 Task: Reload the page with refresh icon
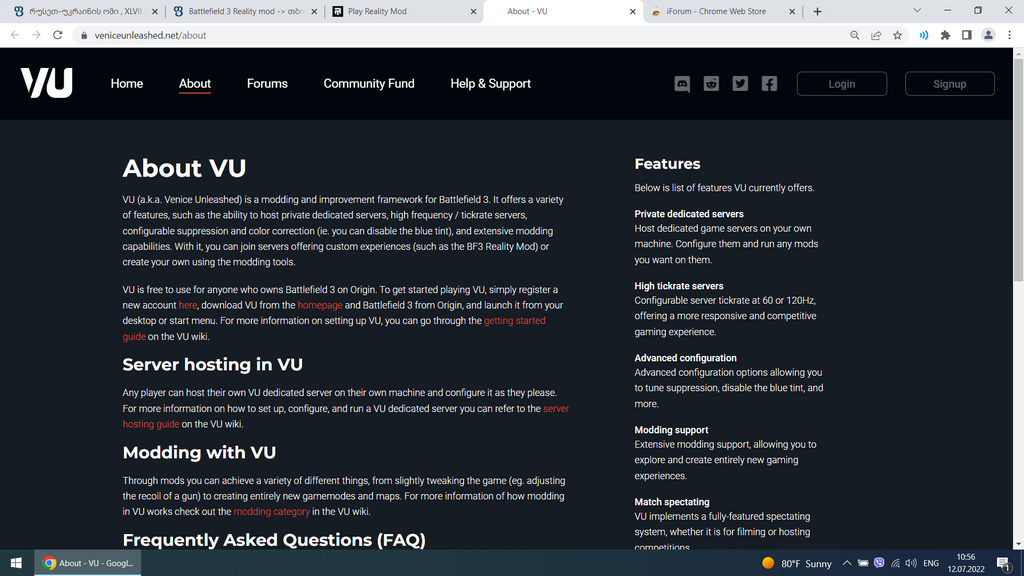pyautogui.click(x=58, y=35)
